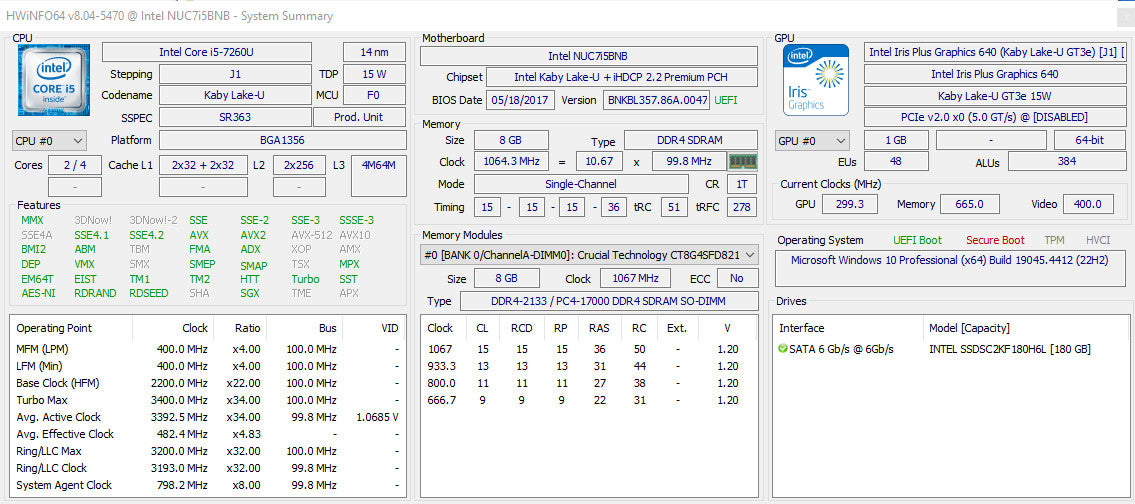Select the Kaby Lake-U codename field

235,95
